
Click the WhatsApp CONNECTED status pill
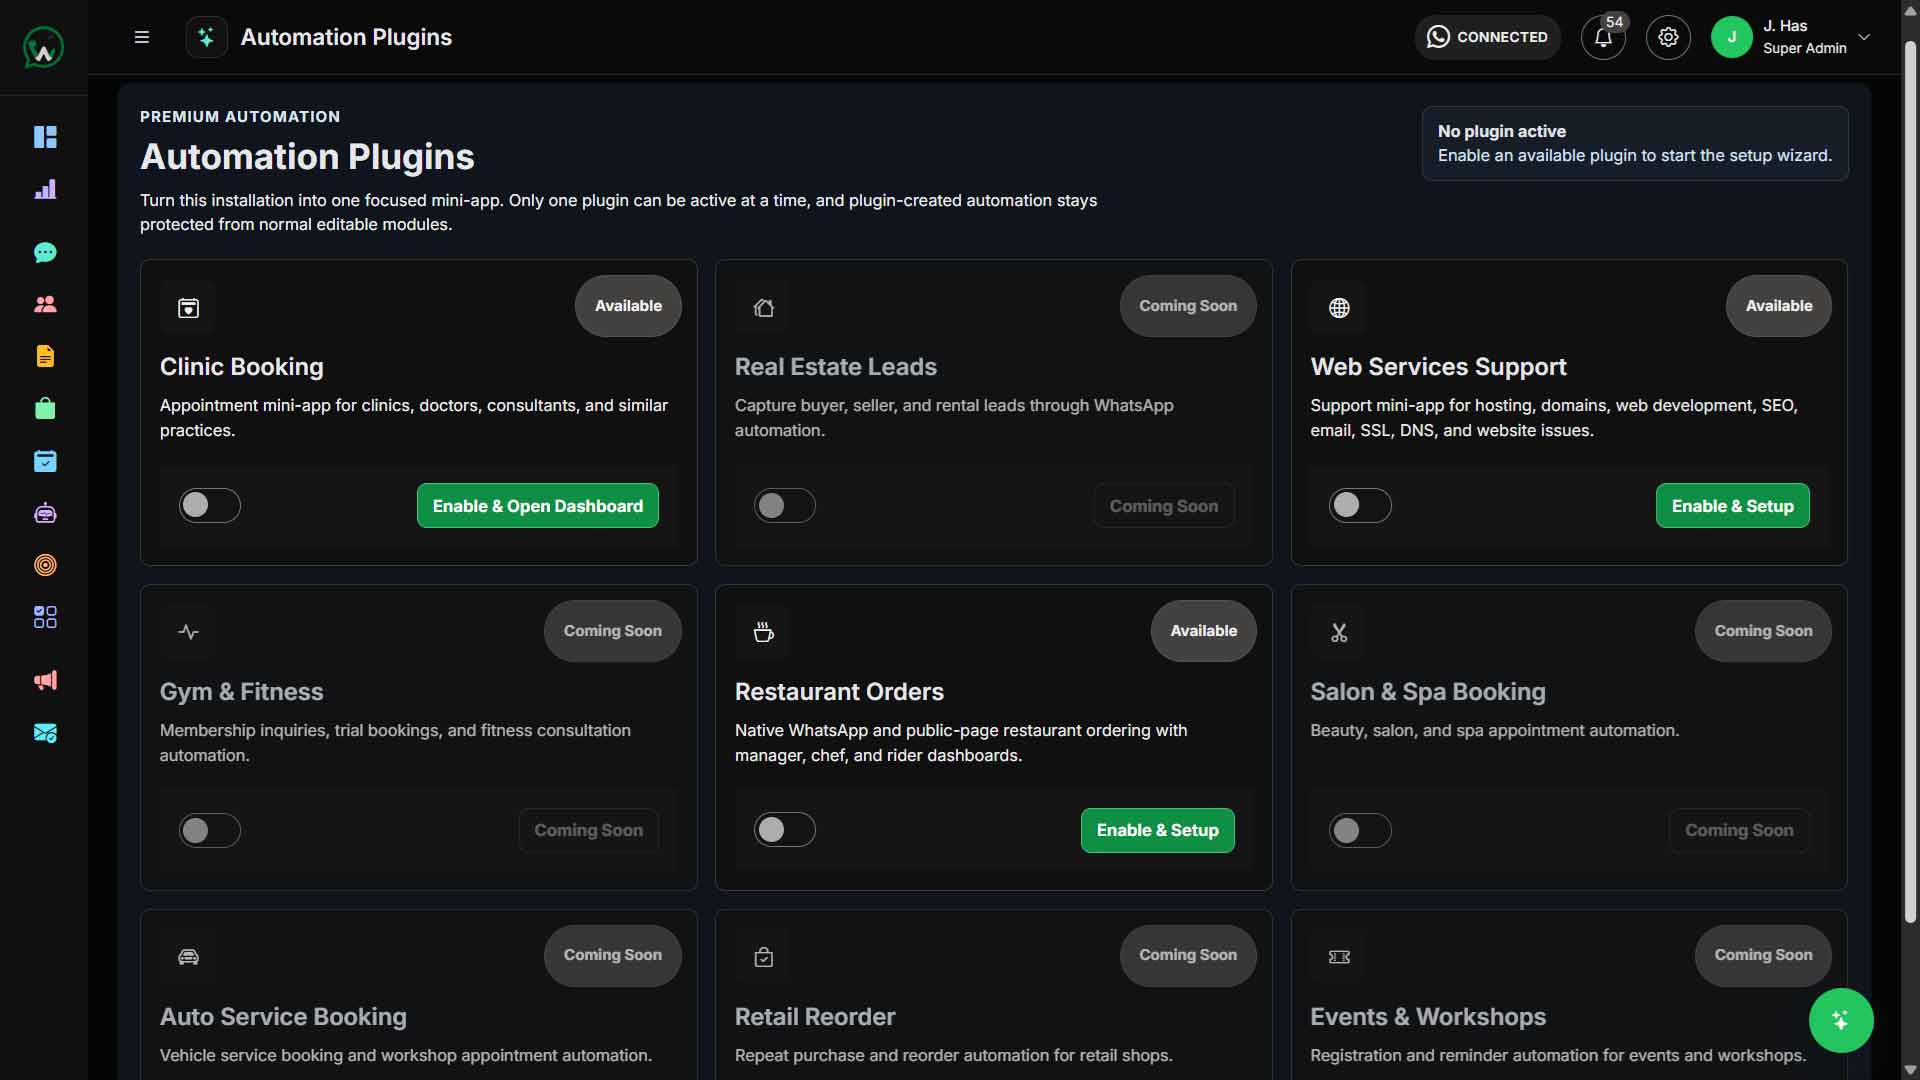pyautogui.click(x=1487, y=37)
